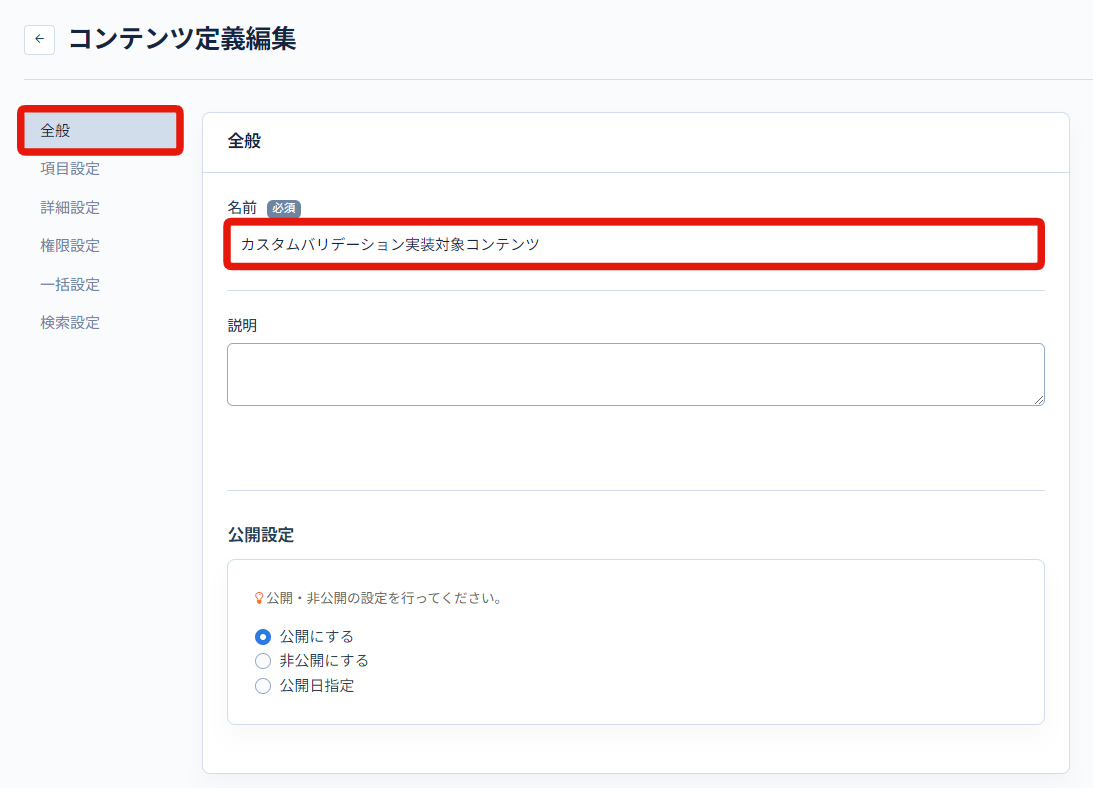
Task: Open the 詳細設定 section
Action: tap(68, 207)
